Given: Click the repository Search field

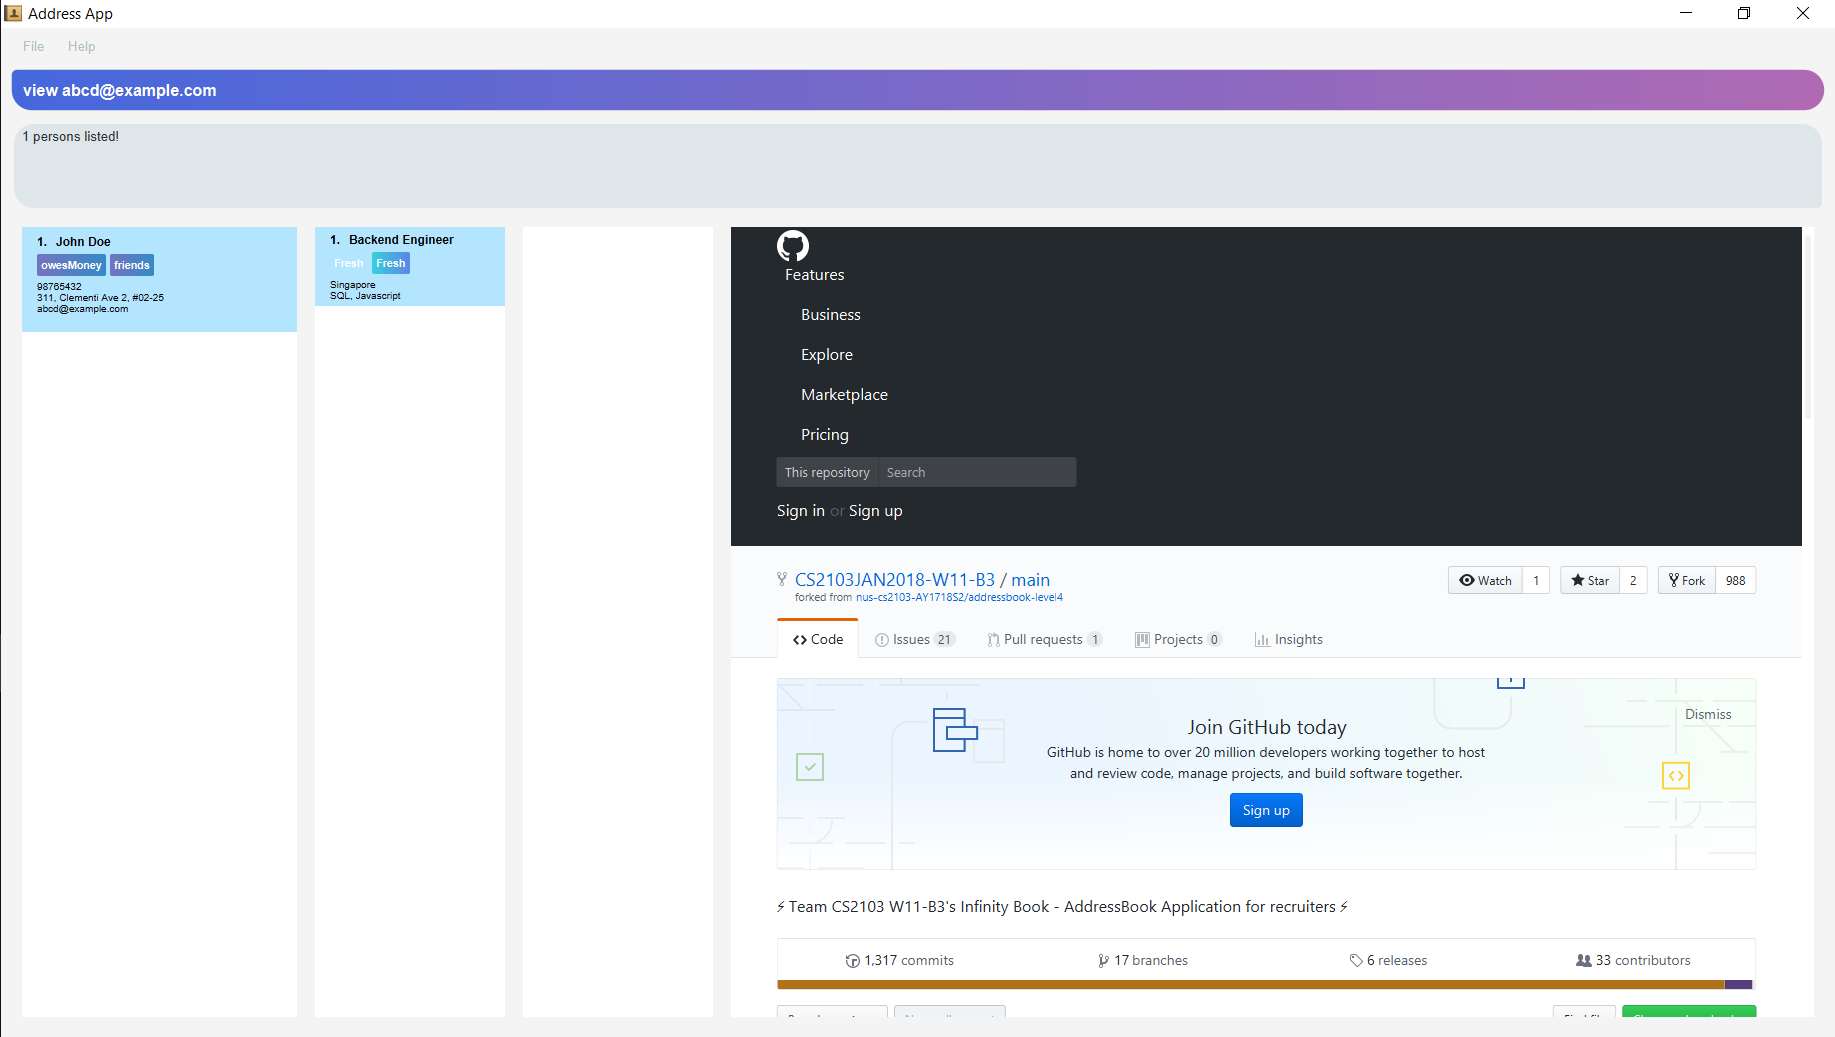Looking at the screenshot, I should 977,472.
